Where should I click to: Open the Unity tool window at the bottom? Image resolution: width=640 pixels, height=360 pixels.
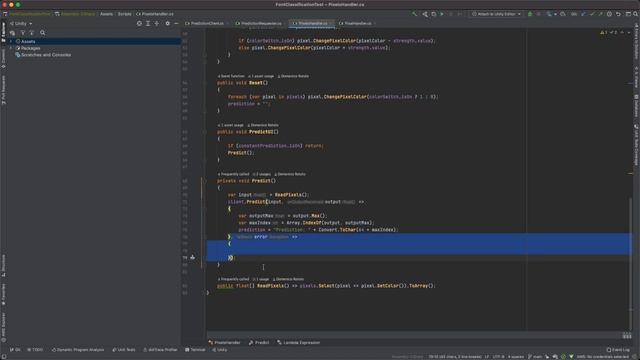(220, 350)
